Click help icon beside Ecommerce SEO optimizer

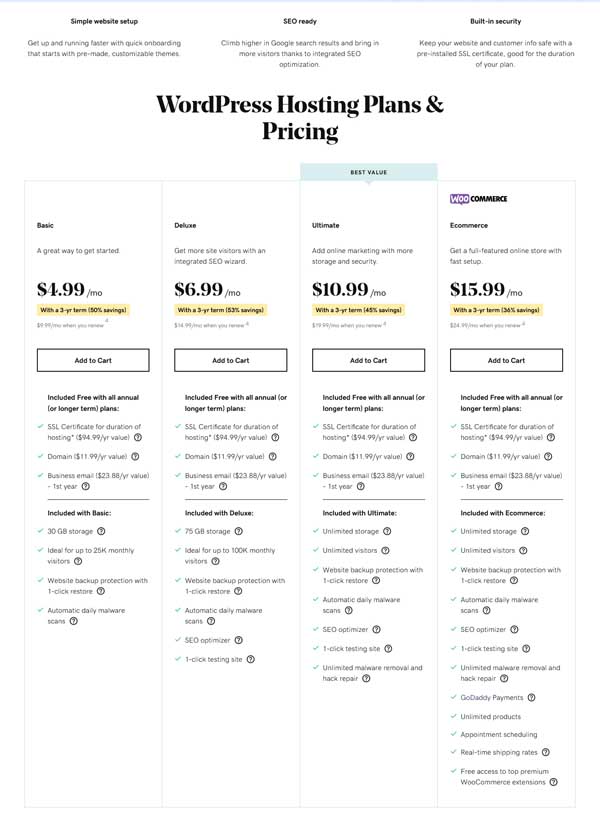pyautogui.click(x=514, y=630)
